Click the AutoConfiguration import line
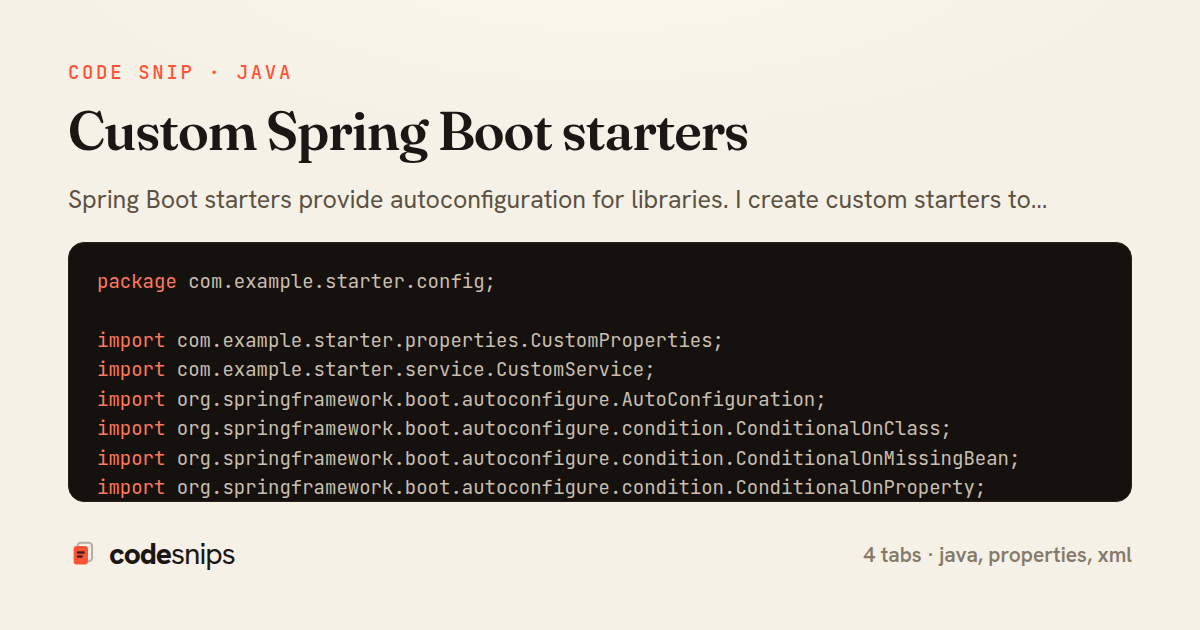The height and width of the screenshot is (630, 1200). click(462, 399)
